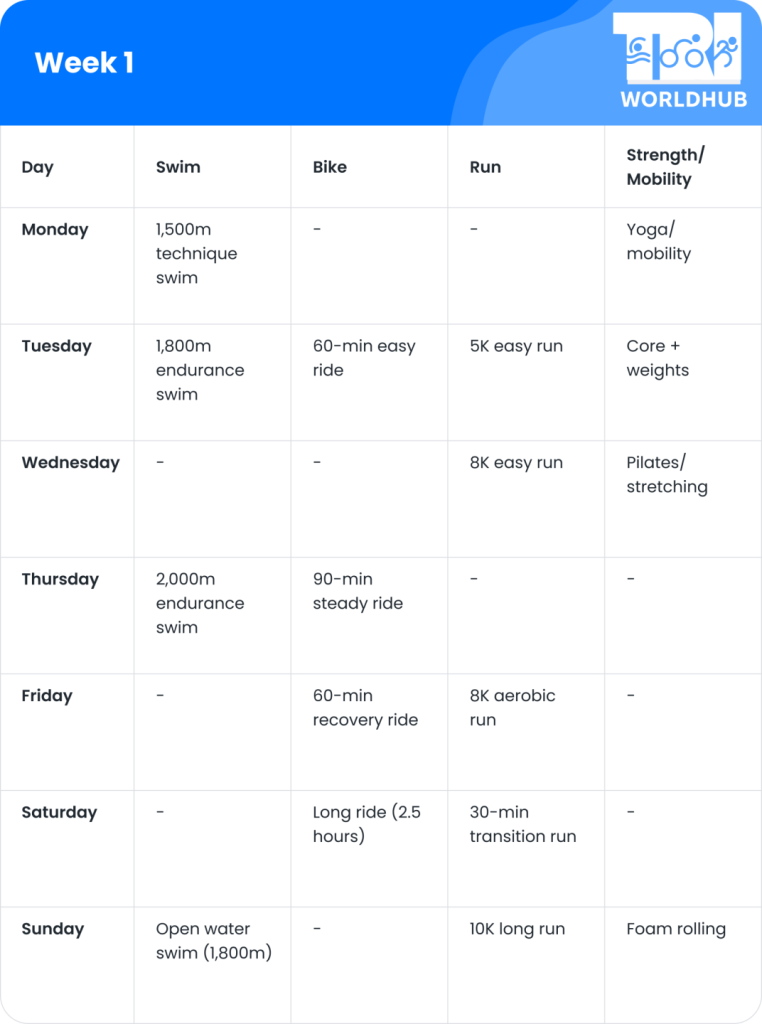Click Sunday's Foam rolling entry
Viewport: 762px width, 1024px height.
coord(676,929)
